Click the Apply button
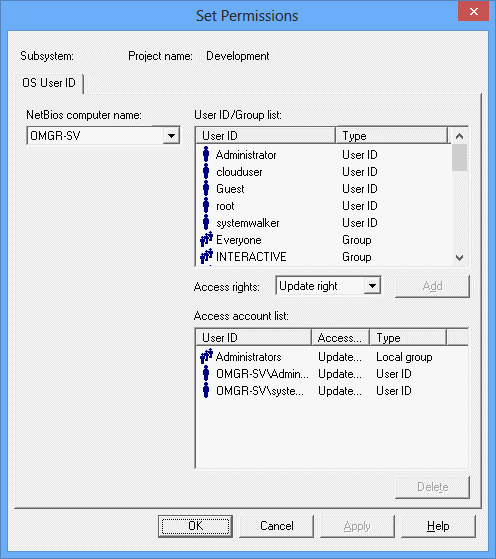This screenshot has width=496, height=559. [357, 526]
